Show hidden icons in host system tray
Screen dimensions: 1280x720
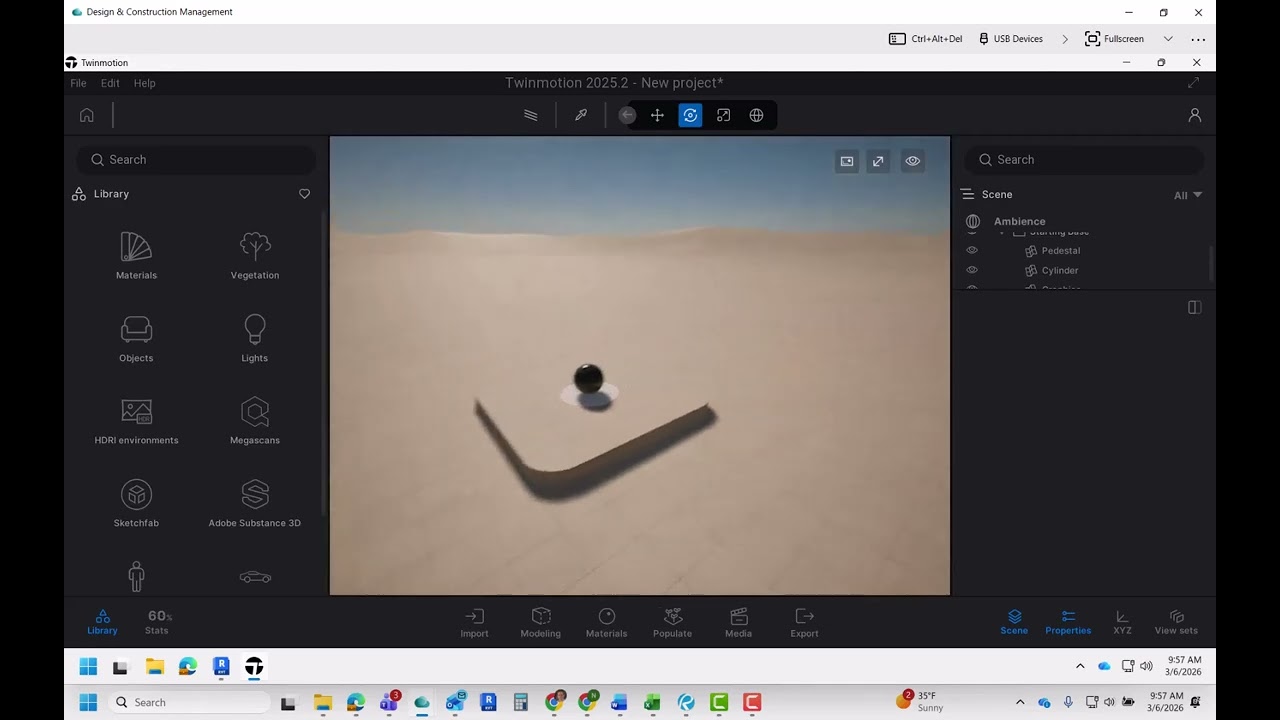[1020, 703]
